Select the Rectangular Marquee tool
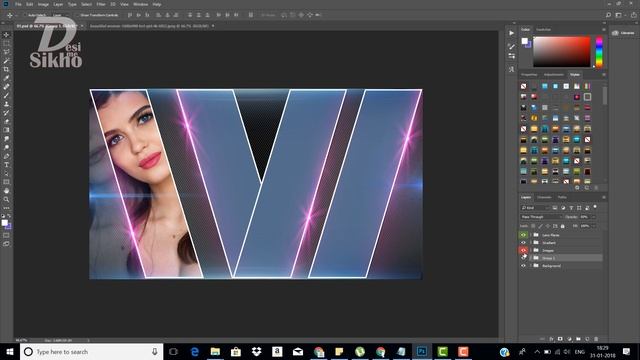 (6, 43)
